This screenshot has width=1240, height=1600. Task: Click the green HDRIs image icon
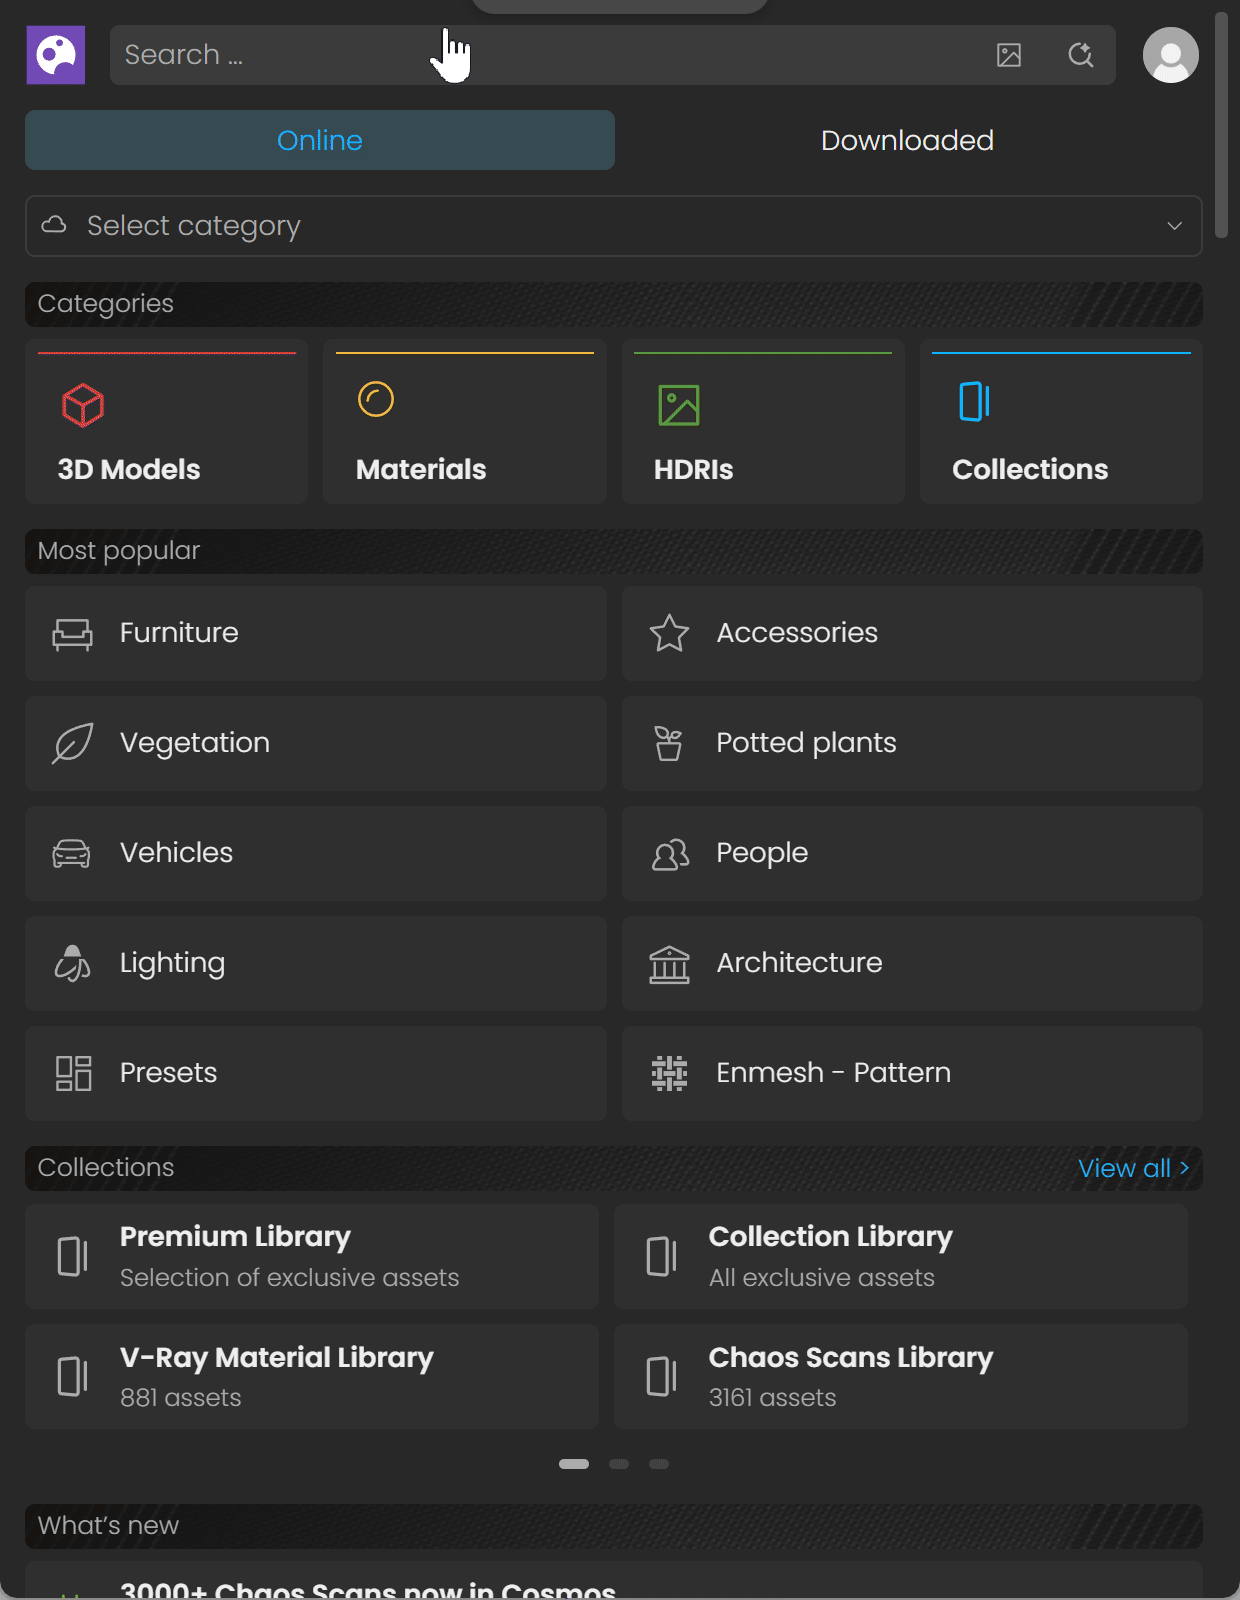(x=679, y=405)
